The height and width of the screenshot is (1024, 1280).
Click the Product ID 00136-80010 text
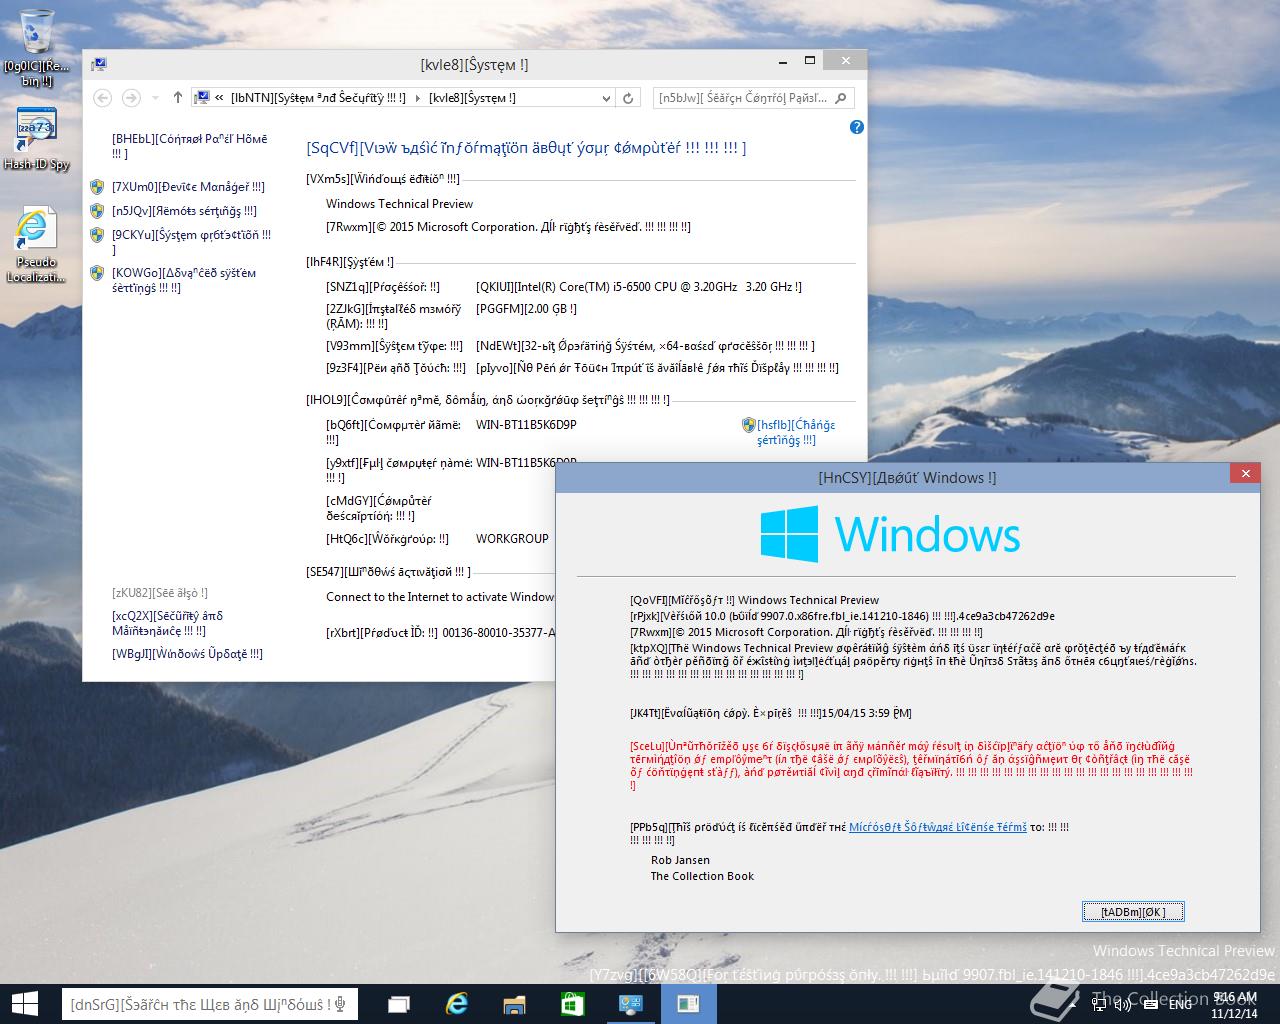(x=498, y=633)
